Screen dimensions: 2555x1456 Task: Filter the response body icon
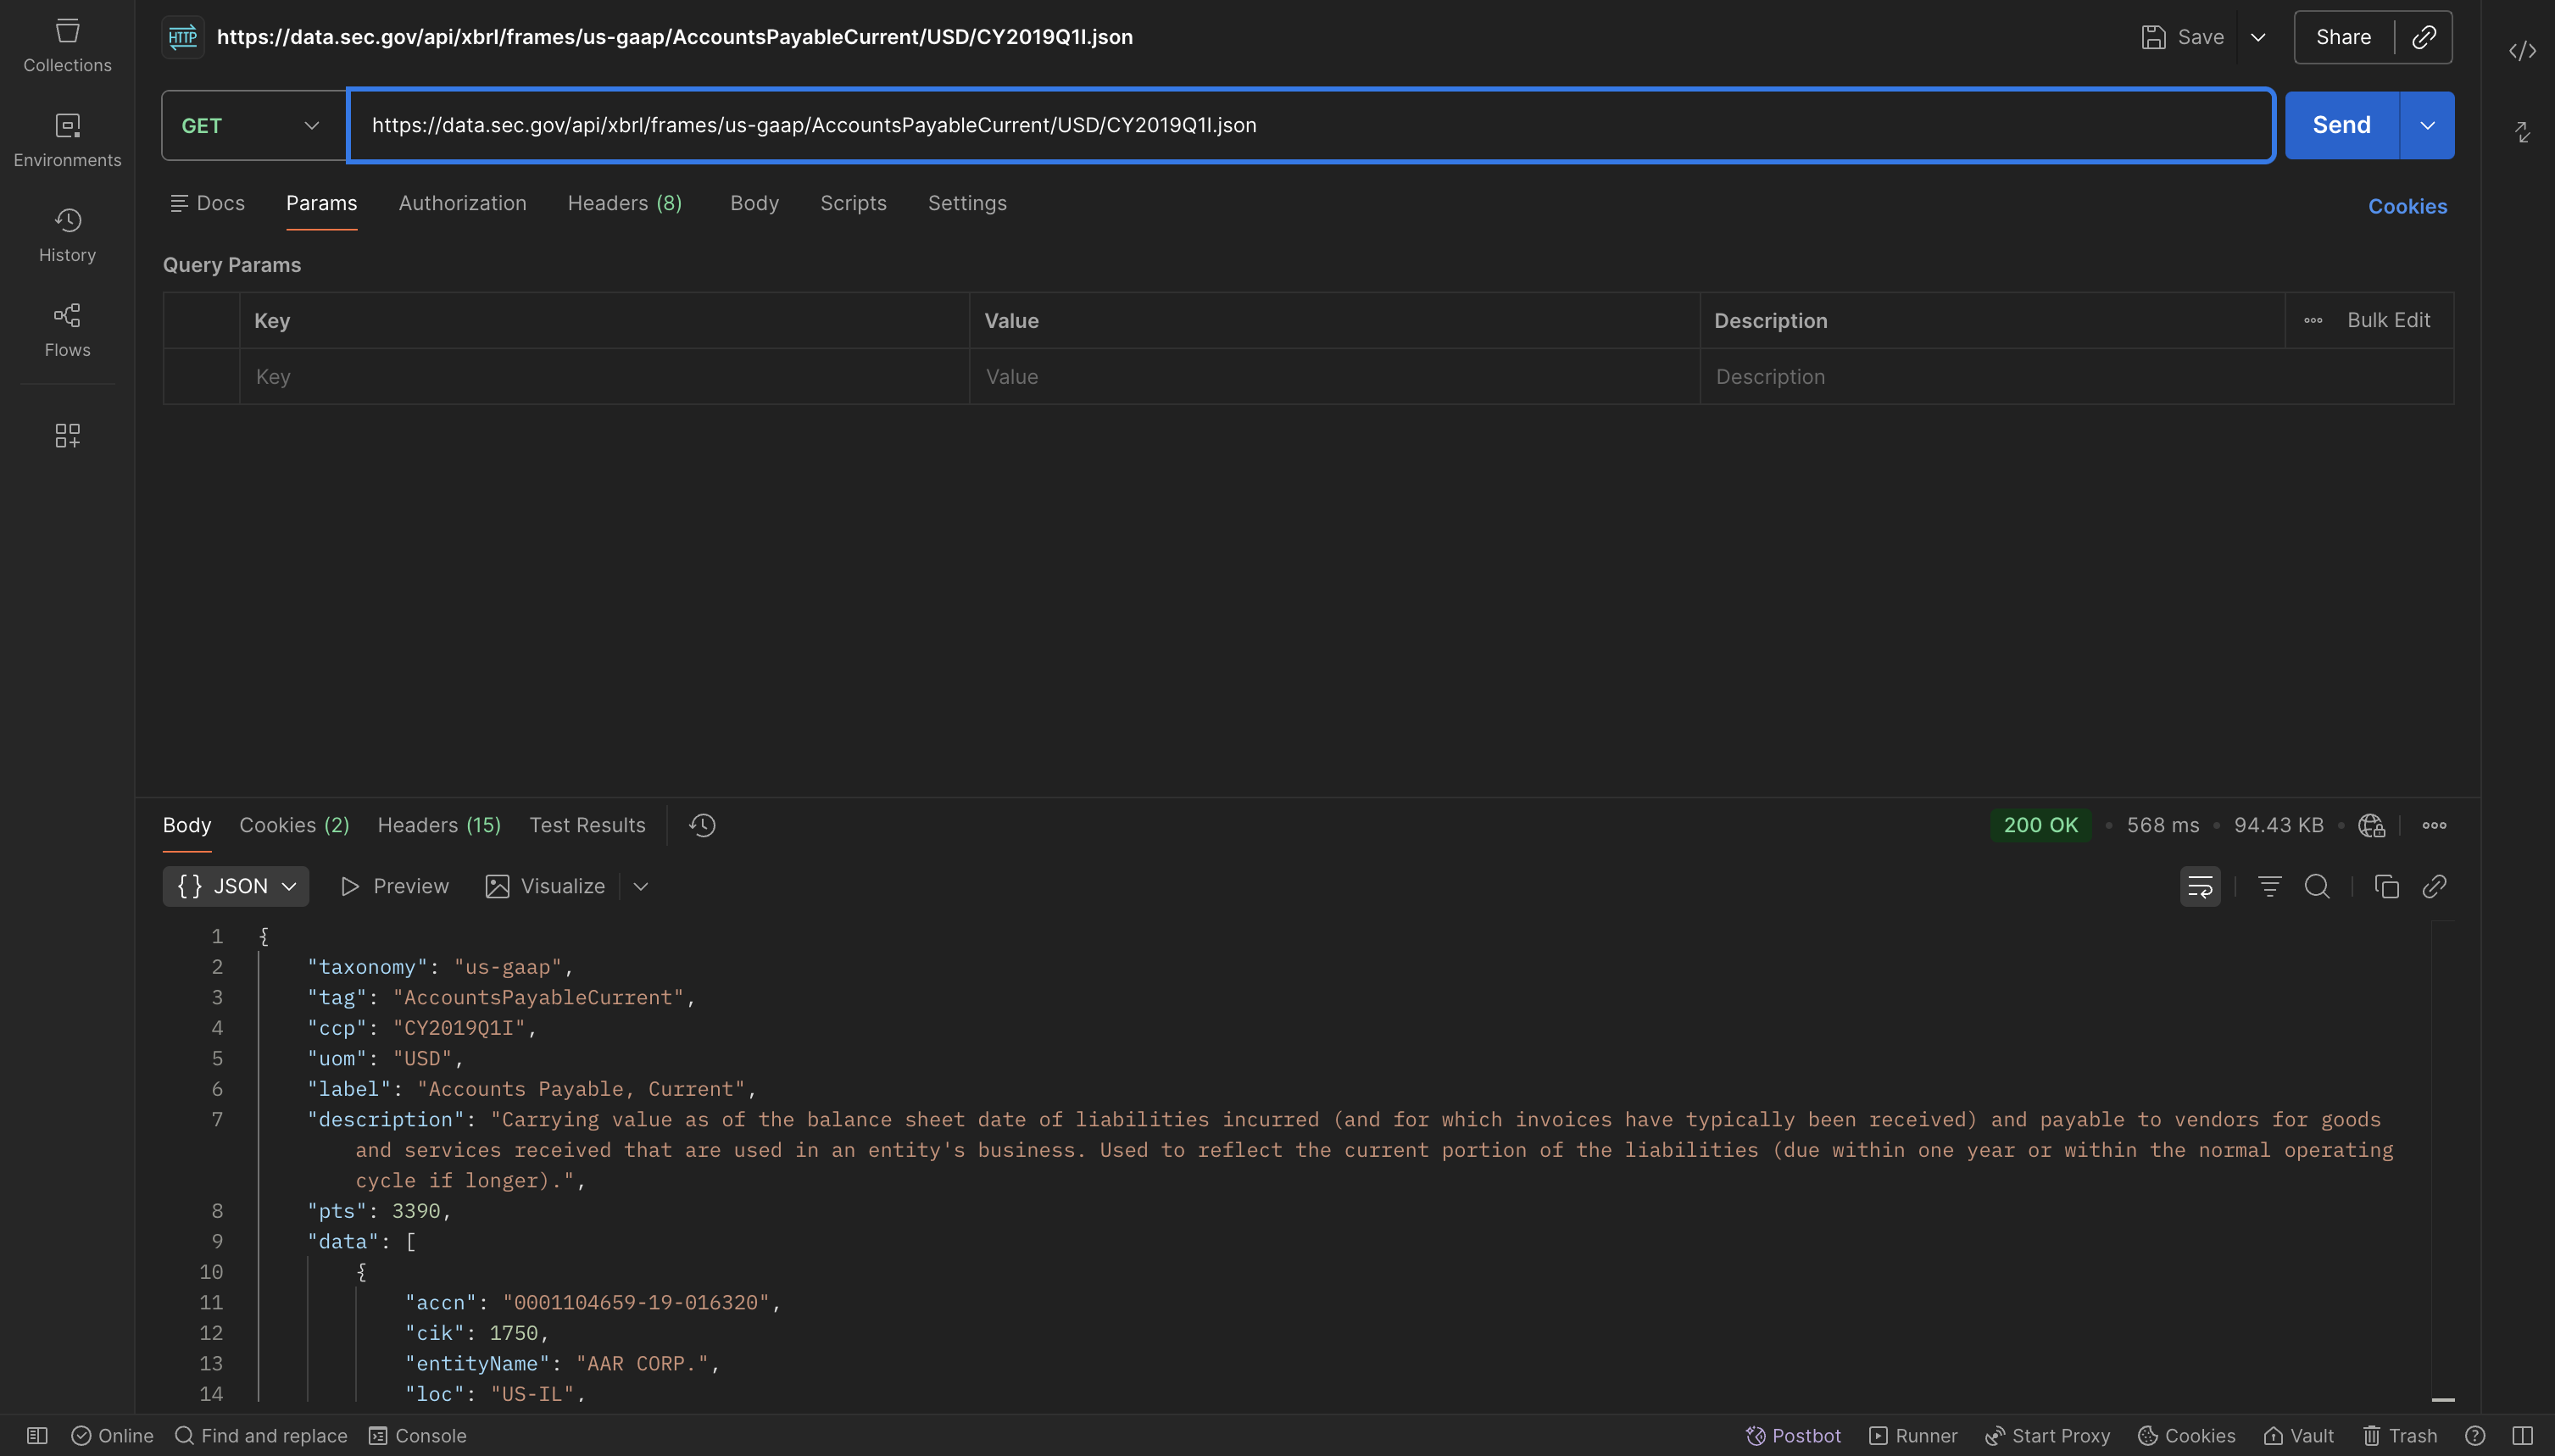pos(2269,886)
